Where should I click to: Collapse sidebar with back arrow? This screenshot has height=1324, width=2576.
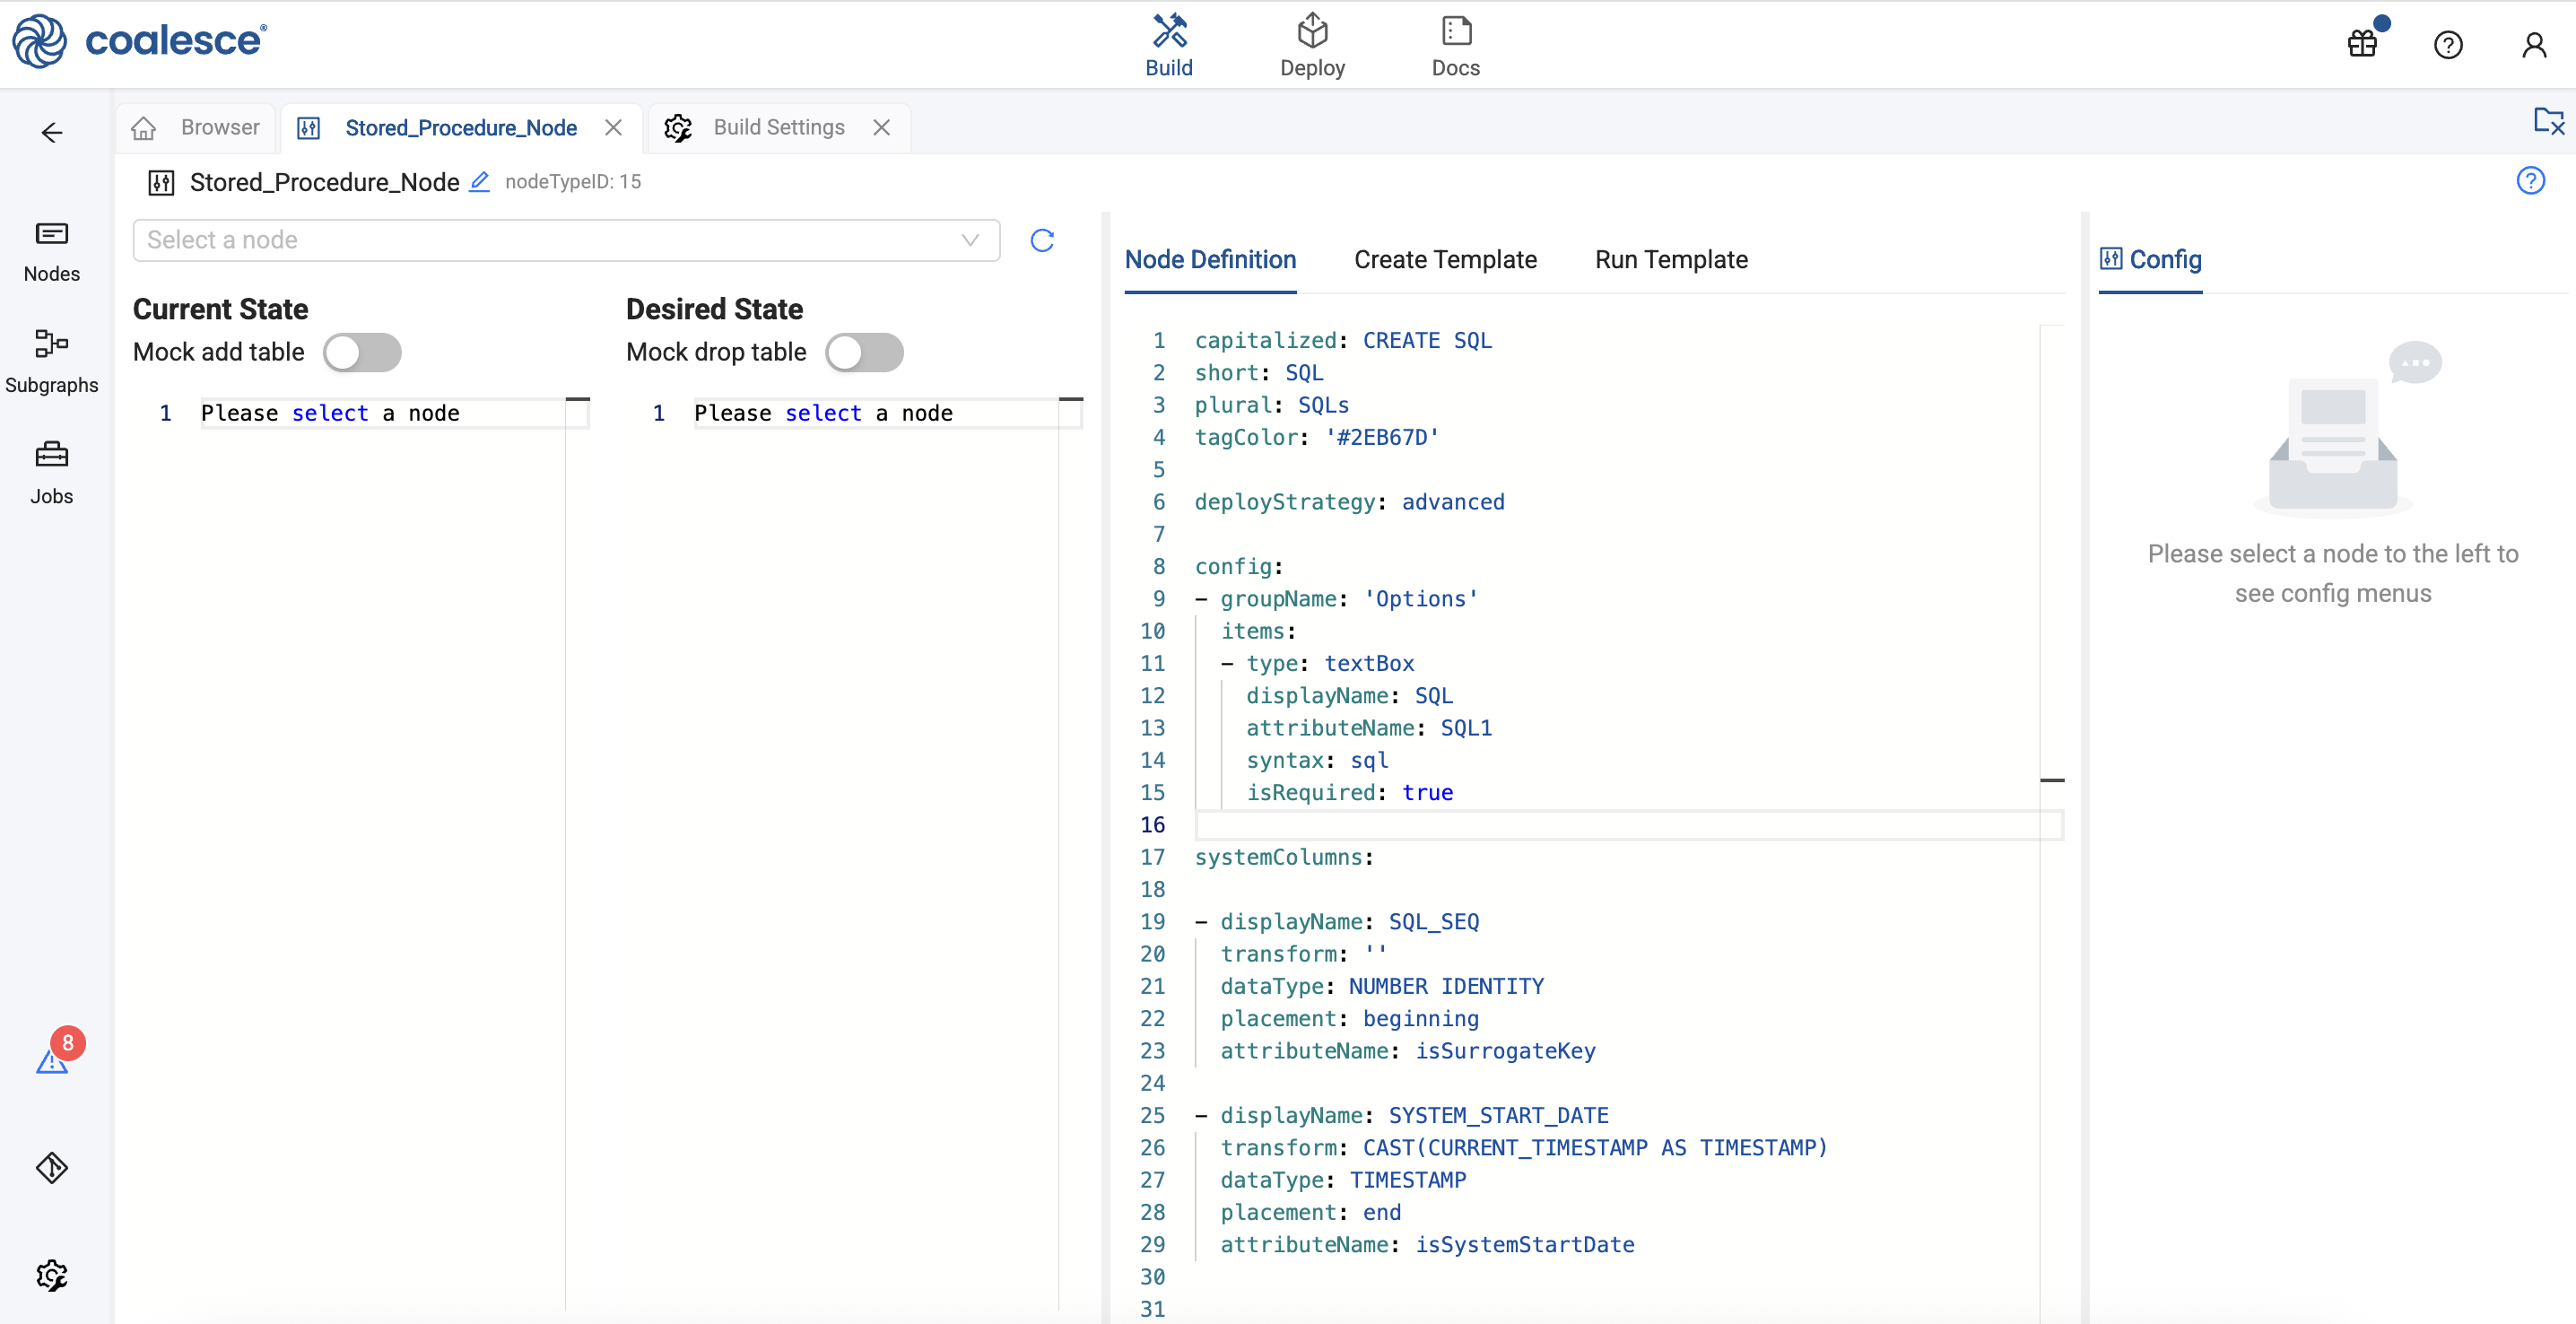52,133
